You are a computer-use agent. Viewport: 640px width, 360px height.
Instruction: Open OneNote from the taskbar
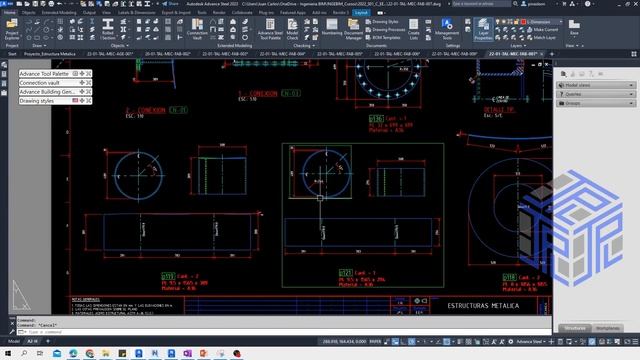click(187, 353)
